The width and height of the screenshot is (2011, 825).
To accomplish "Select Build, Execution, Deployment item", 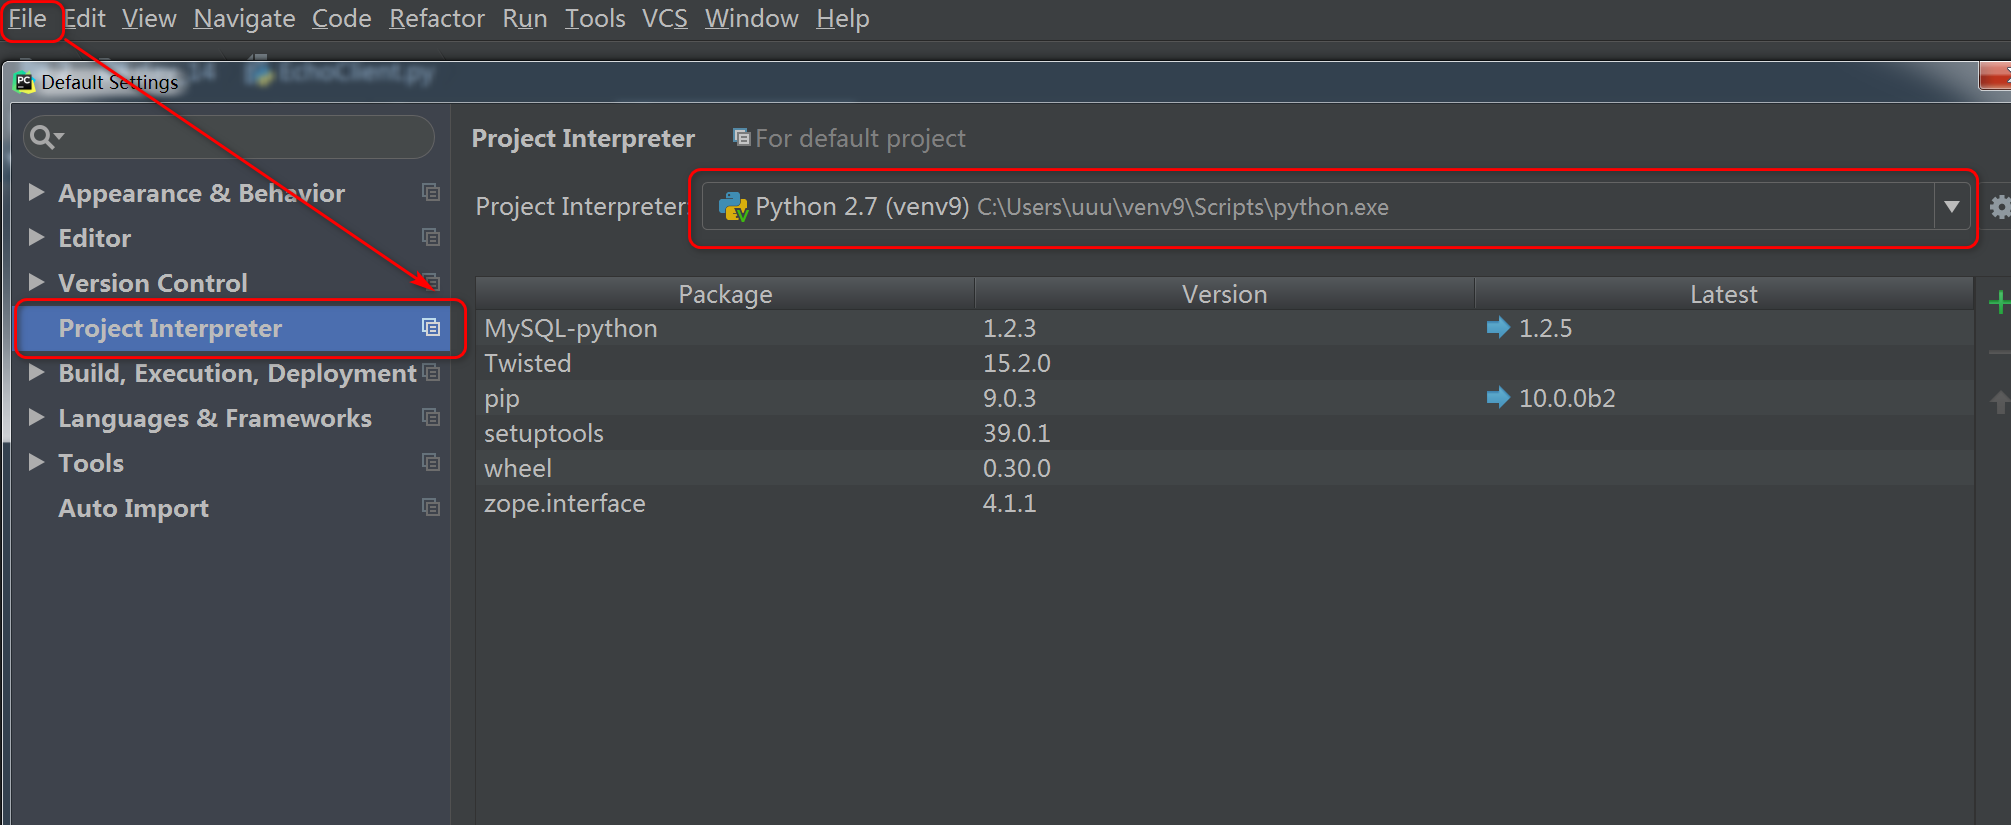I will pyautogui.click(x=237, y=373).
